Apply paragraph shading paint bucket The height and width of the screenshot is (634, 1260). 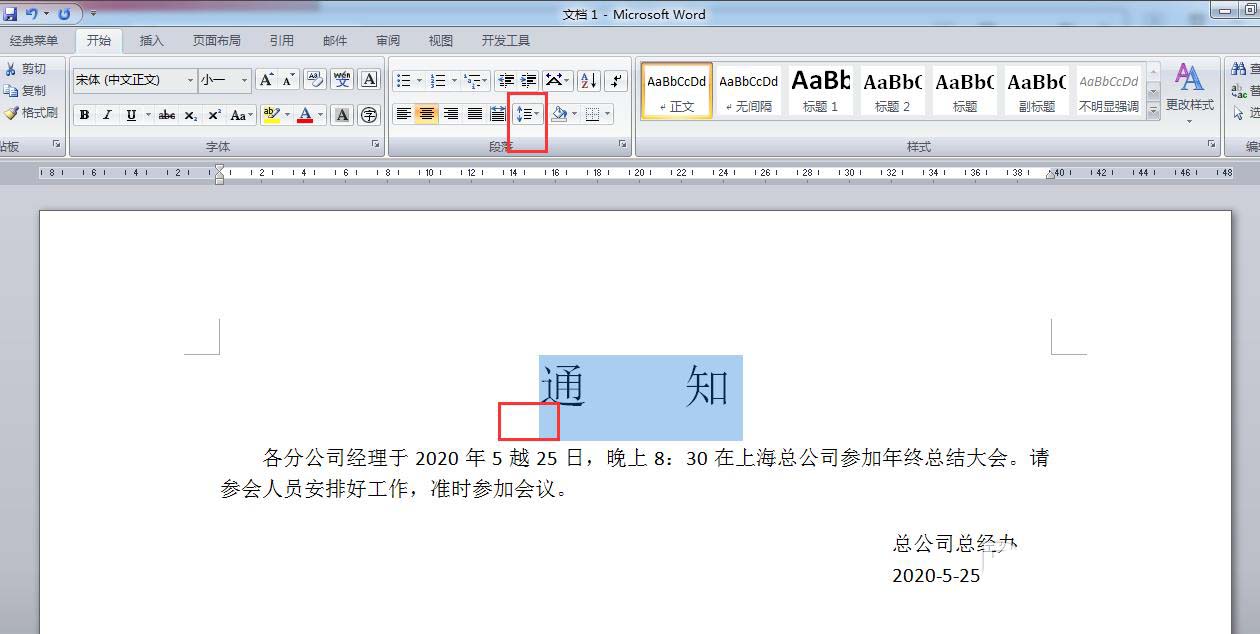[x=559, y=114]
